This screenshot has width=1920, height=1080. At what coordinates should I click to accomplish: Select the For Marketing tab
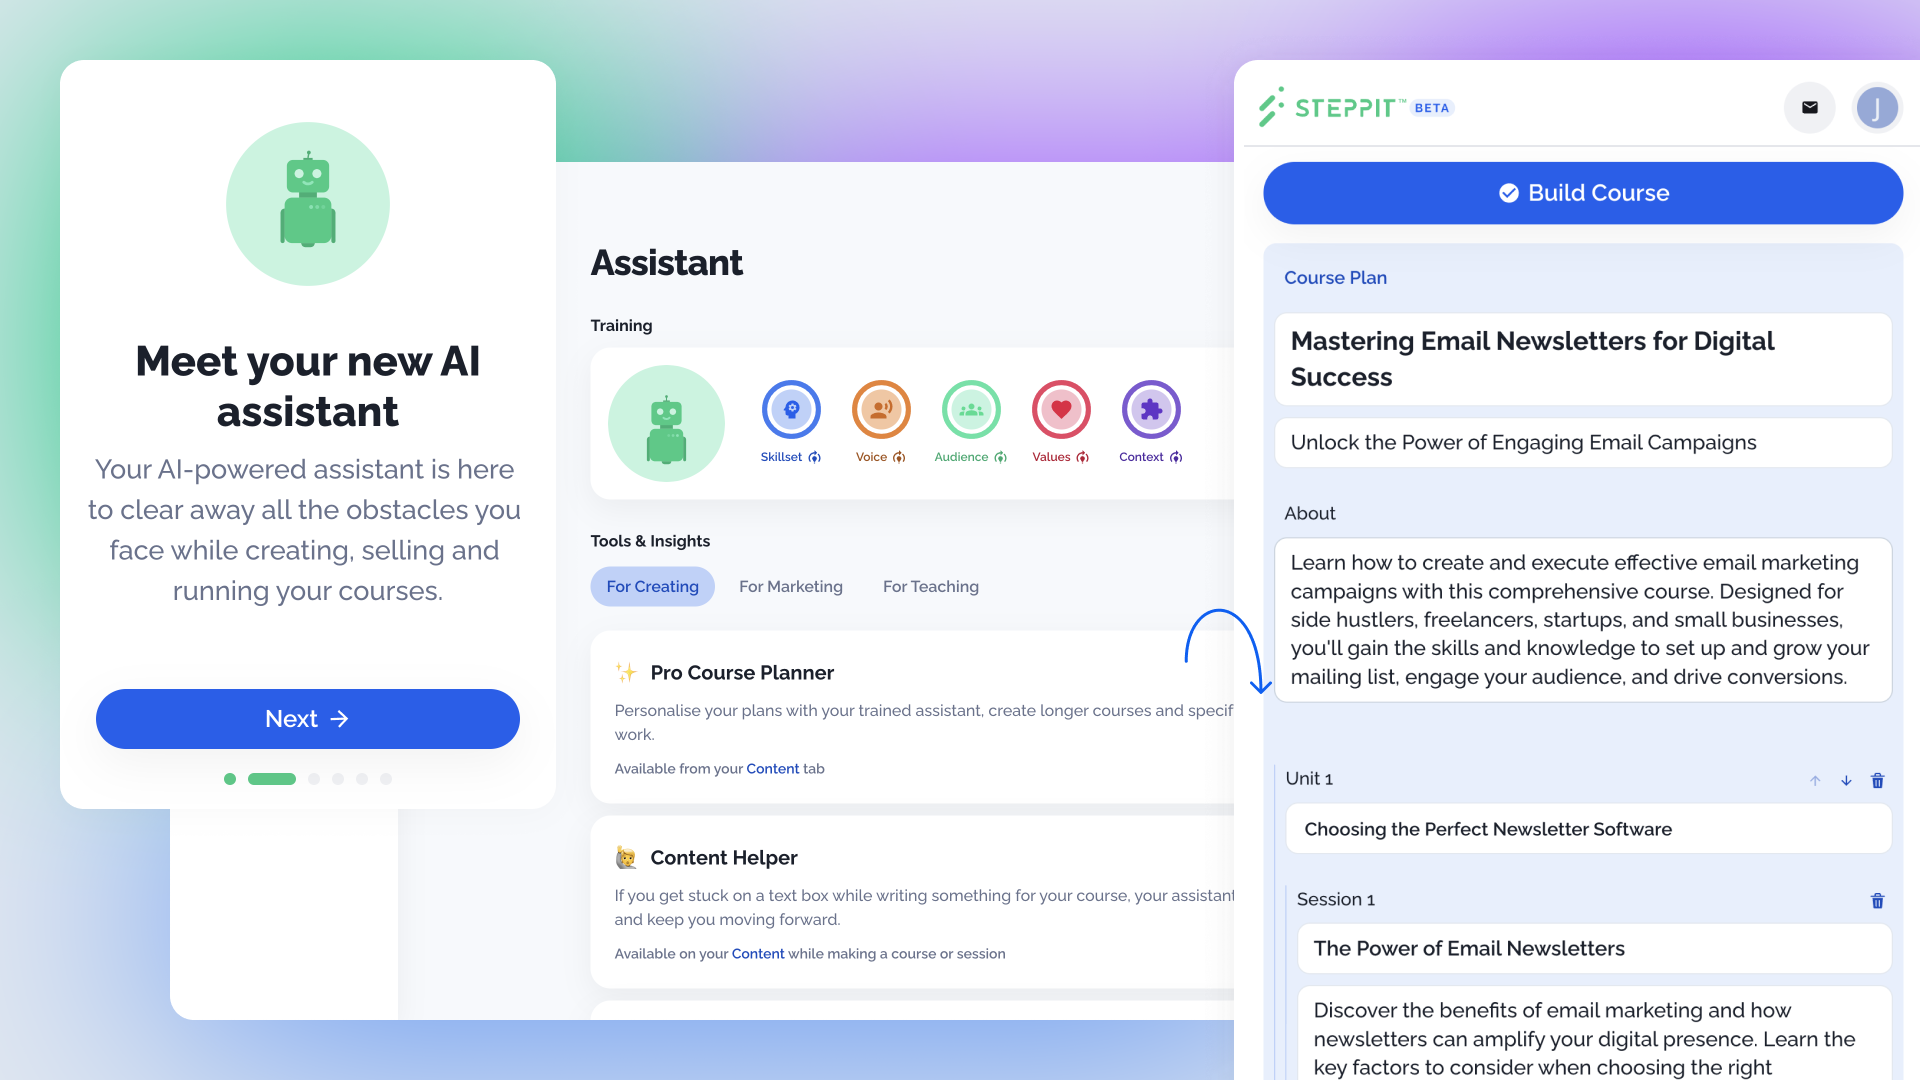[x=791, y=587]
